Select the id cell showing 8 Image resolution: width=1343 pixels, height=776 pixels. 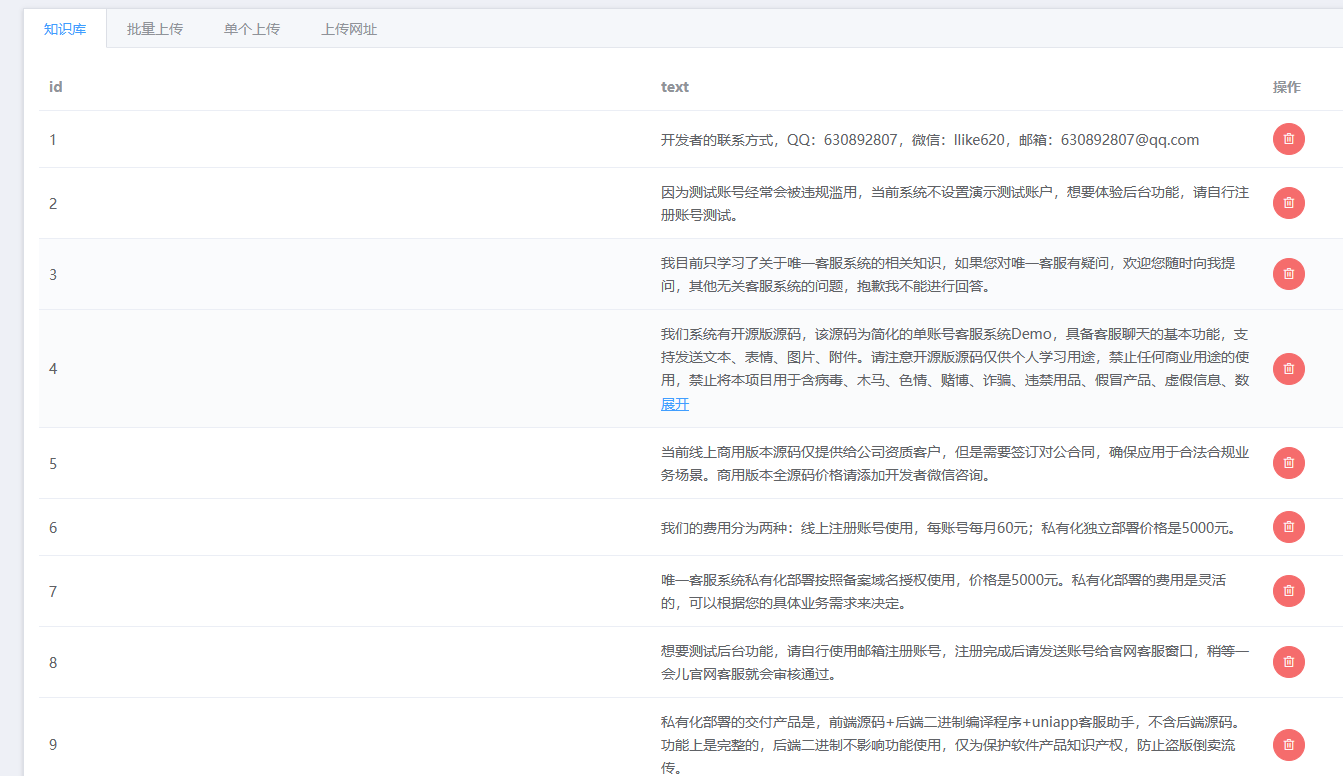click(53, 662)
